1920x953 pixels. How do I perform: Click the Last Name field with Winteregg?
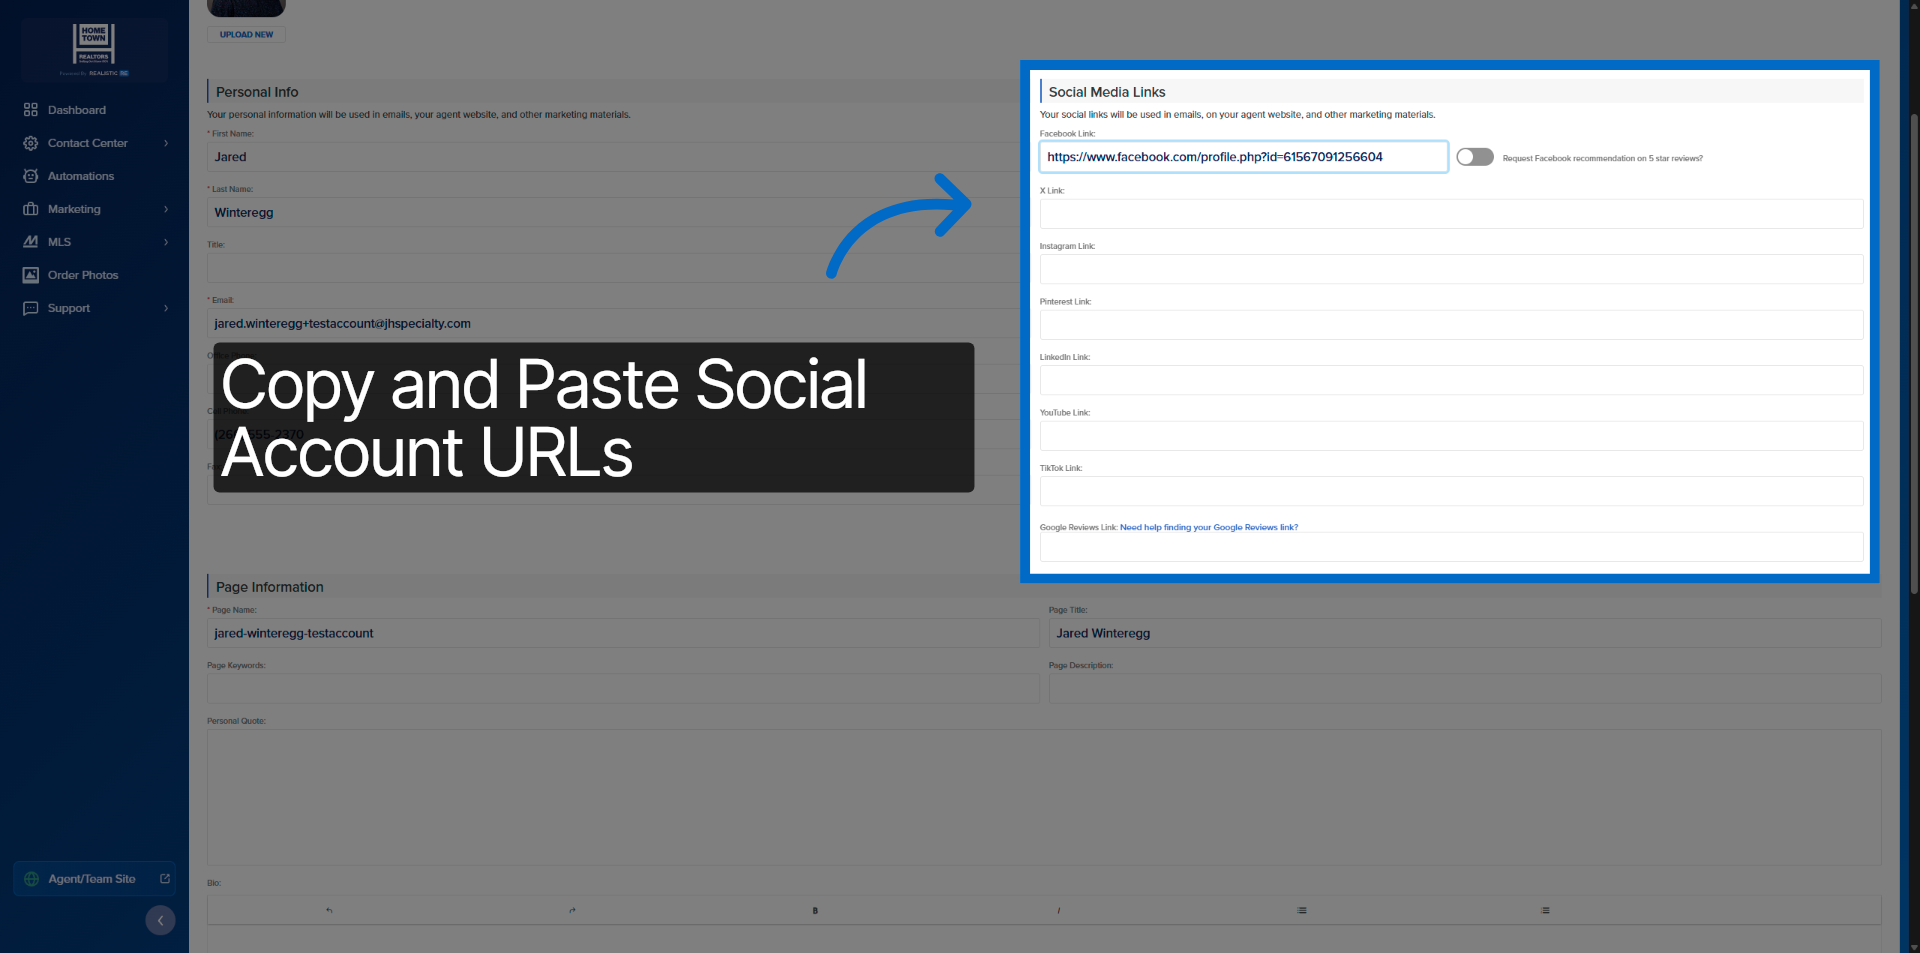pos(613,212)
